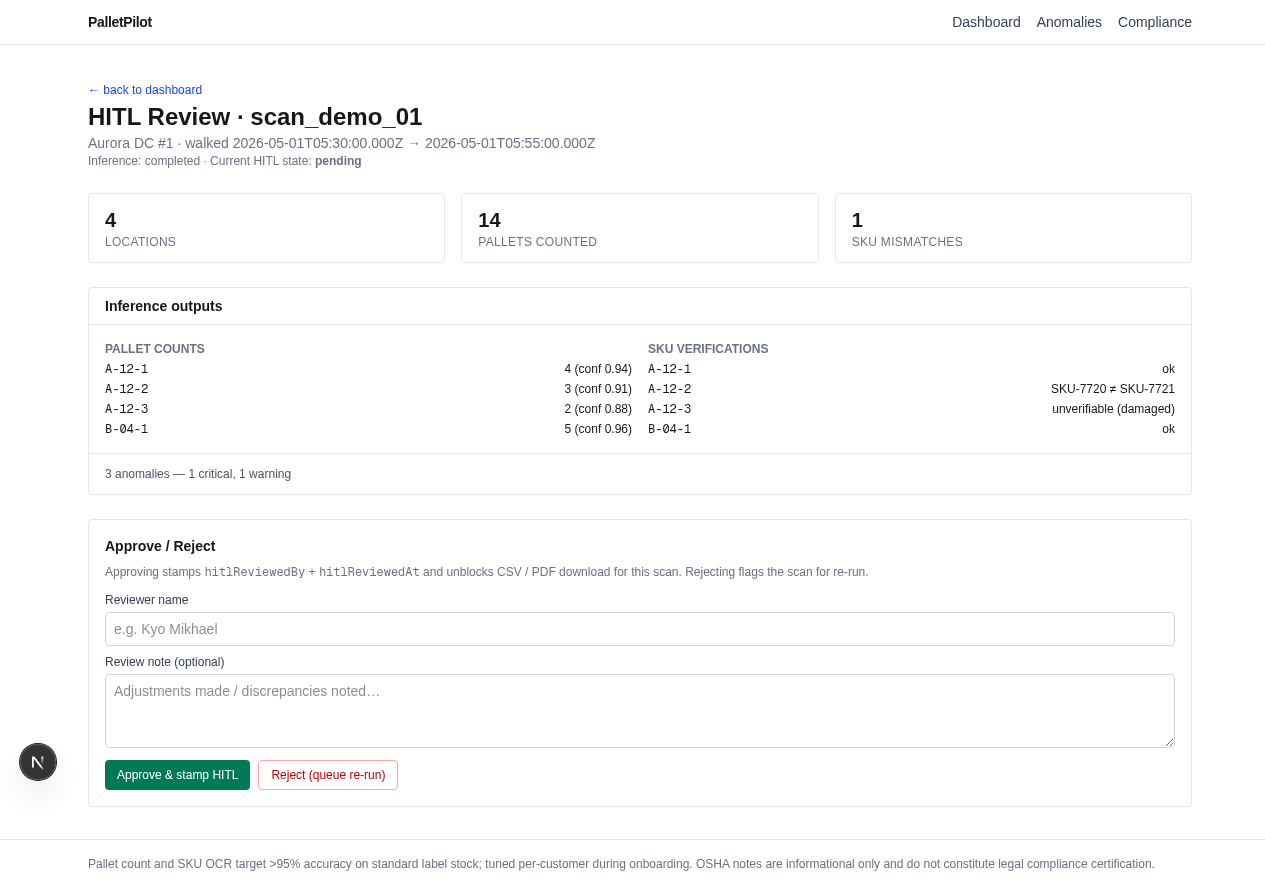
Task: Click SKU verification ok for B-04-1
Action: pos(1168,429)
